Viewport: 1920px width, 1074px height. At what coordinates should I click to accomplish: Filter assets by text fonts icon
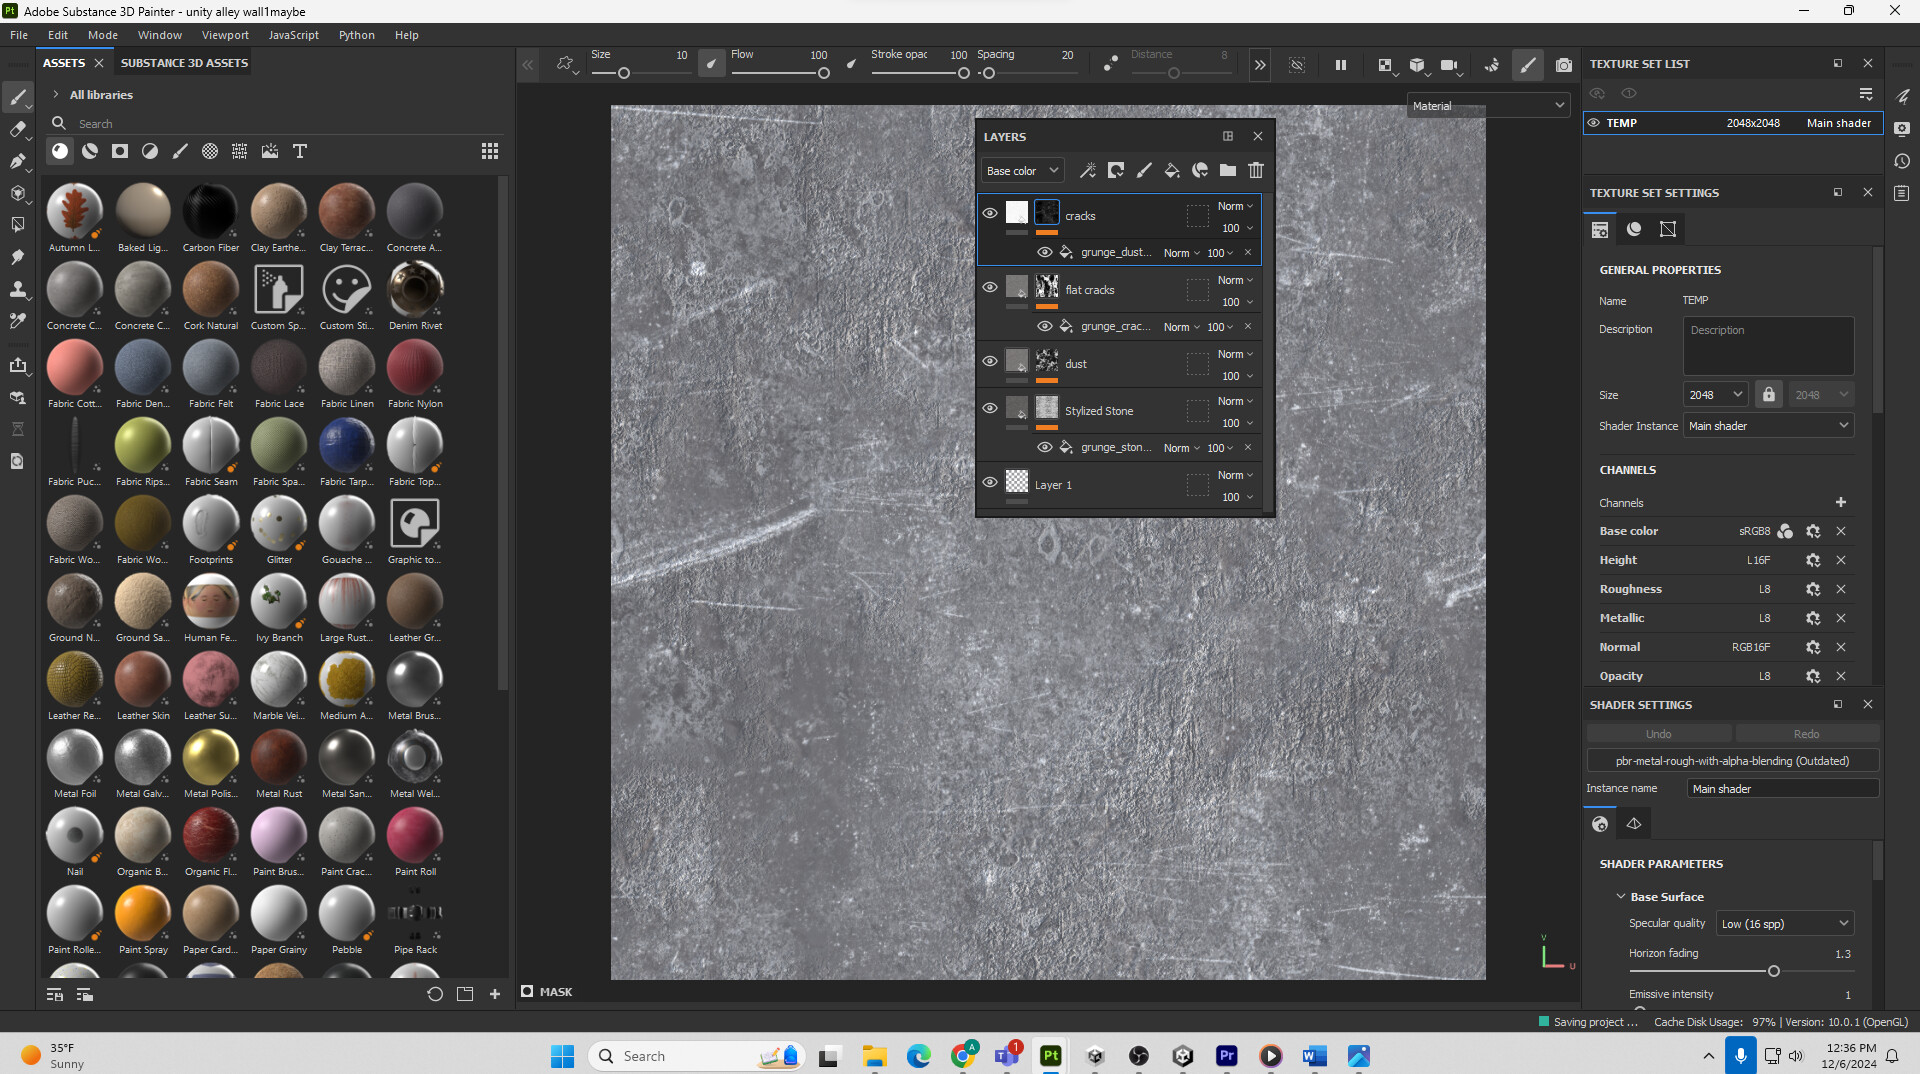(299, 151)
